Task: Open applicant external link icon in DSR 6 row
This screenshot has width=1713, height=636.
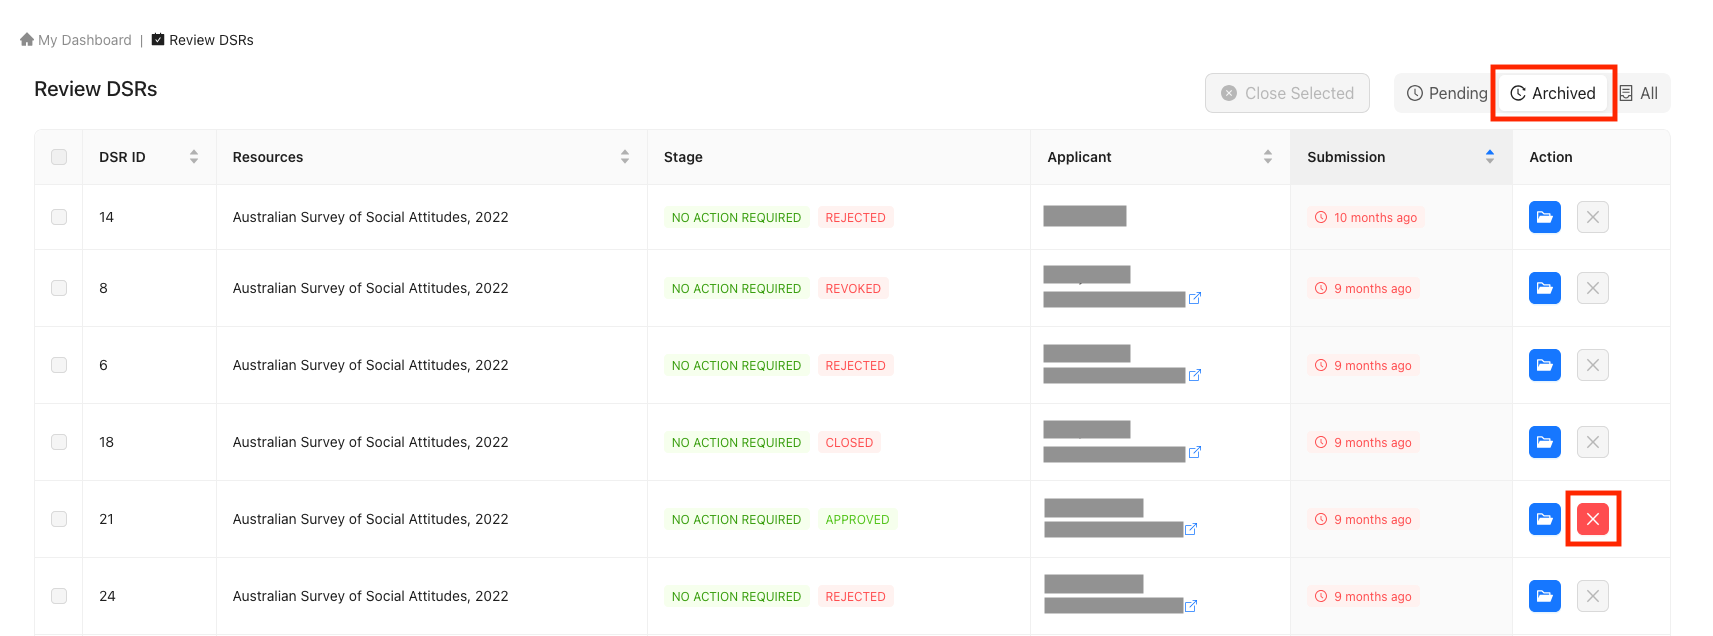Action: [x=1195, y=375]
